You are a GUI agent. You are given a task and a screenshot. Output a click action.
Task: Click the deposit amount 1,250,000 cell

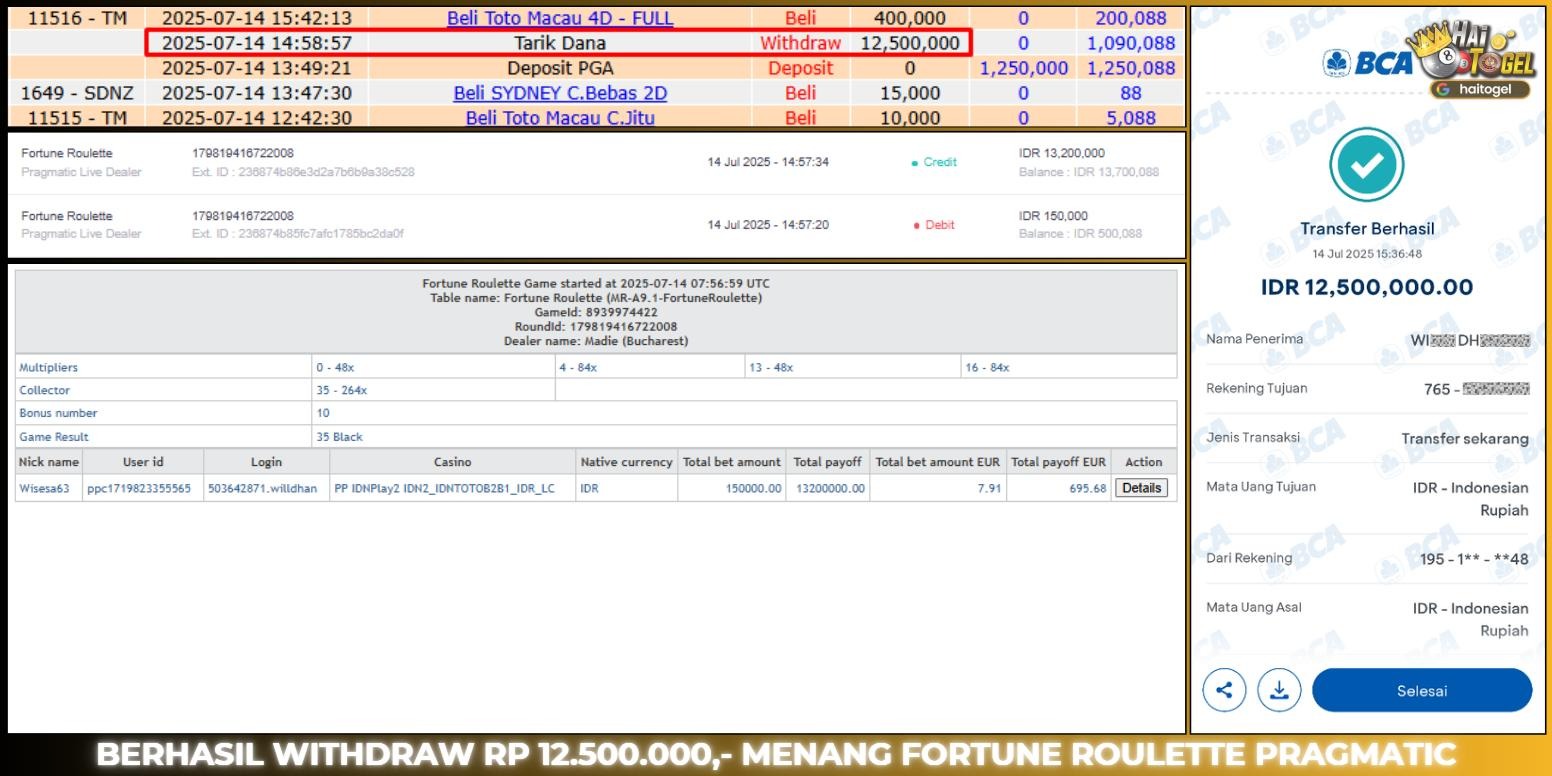click(1024, 68)
